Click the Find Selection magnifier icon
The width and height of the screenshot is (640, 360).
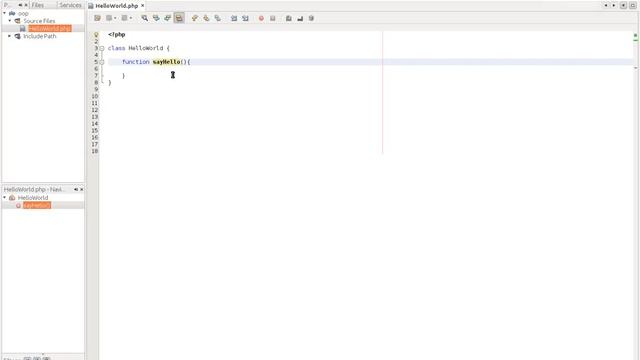pyautogui.click(x=144, y=18)
